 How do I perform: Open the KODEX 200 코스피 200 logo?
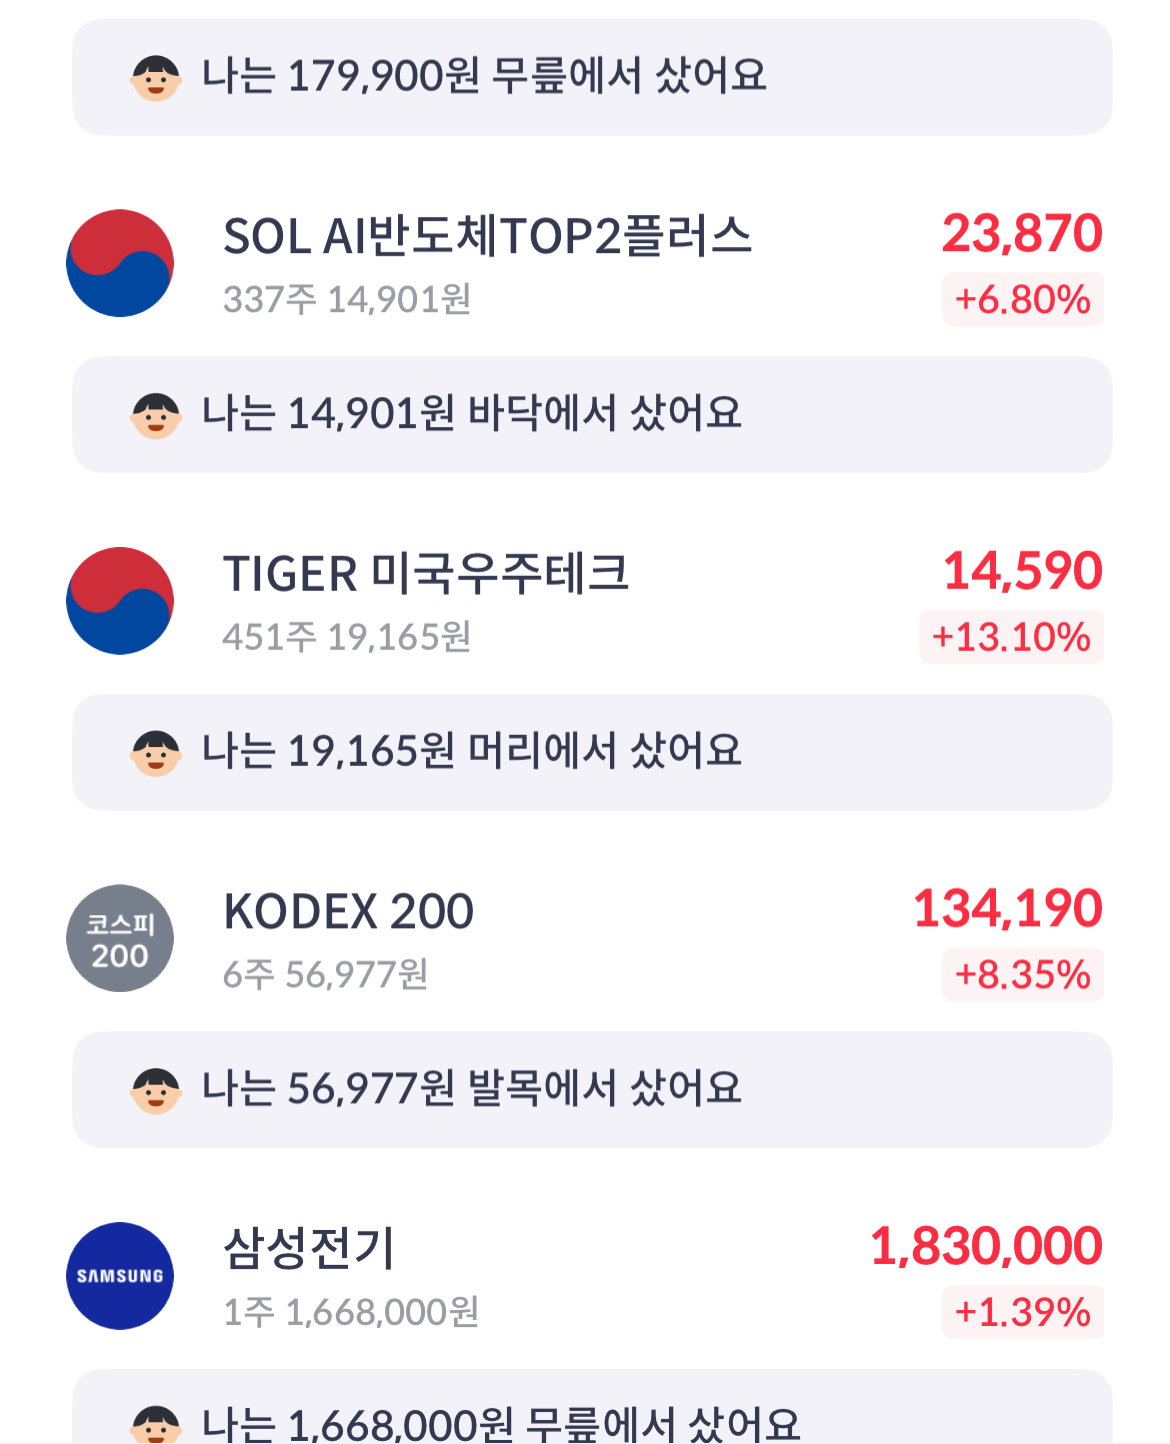[x=120, y=938]
